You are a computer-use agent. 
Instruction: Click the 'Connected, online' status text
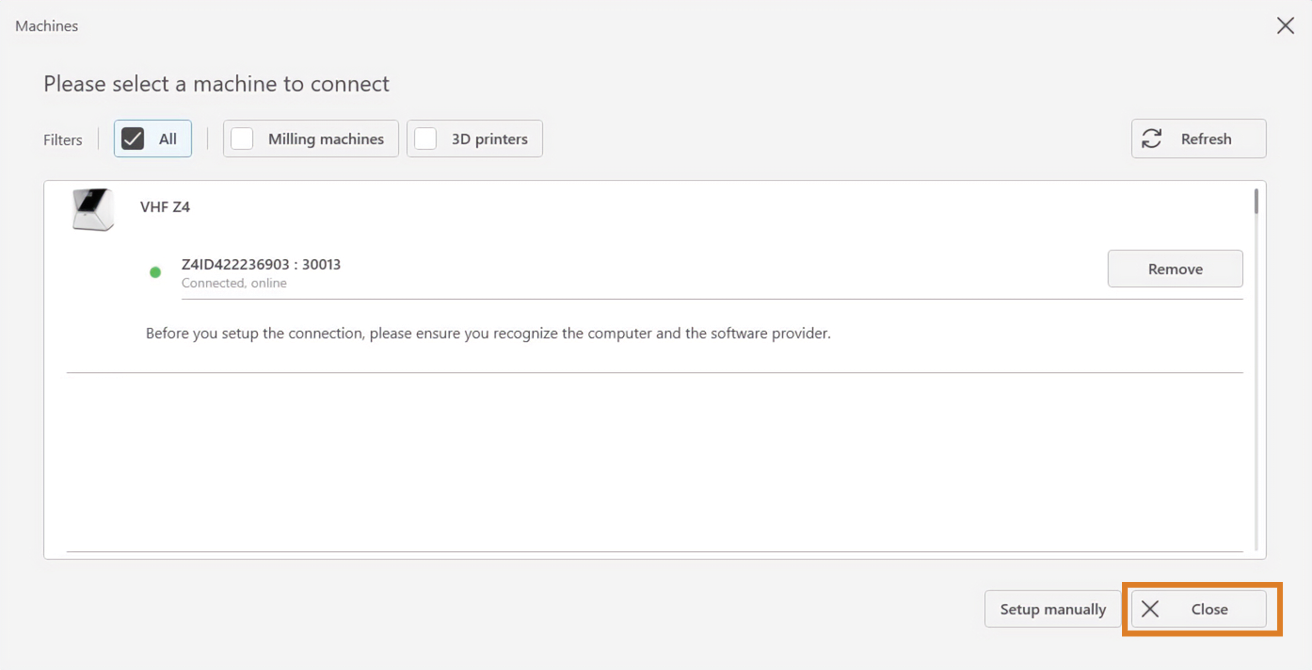(234, 283)
